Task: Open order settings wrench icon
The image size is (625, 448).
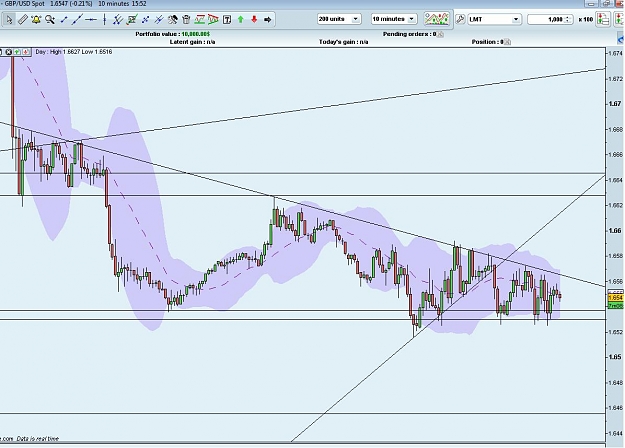Action: pyautogui.click(x=460, y=19)
